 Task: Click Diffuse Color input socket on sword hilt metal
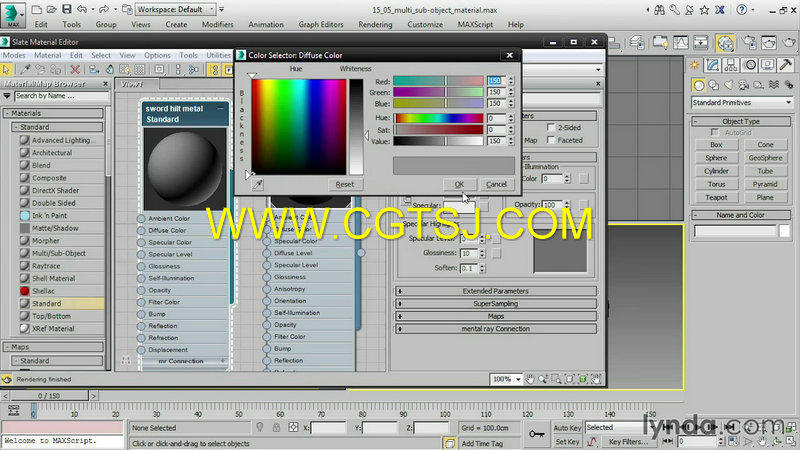[141, 231]
